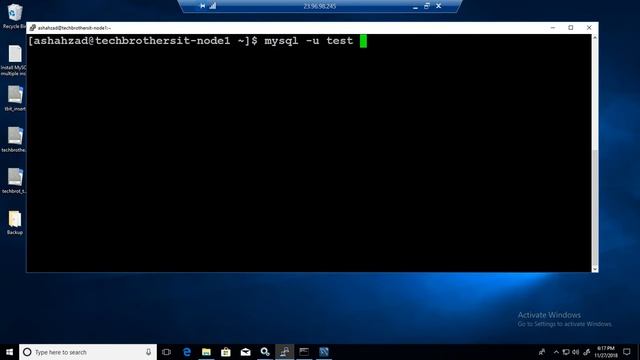Open the volume tray icon
Viewport: 640px width, 360px height.
[x=576, y=352]
